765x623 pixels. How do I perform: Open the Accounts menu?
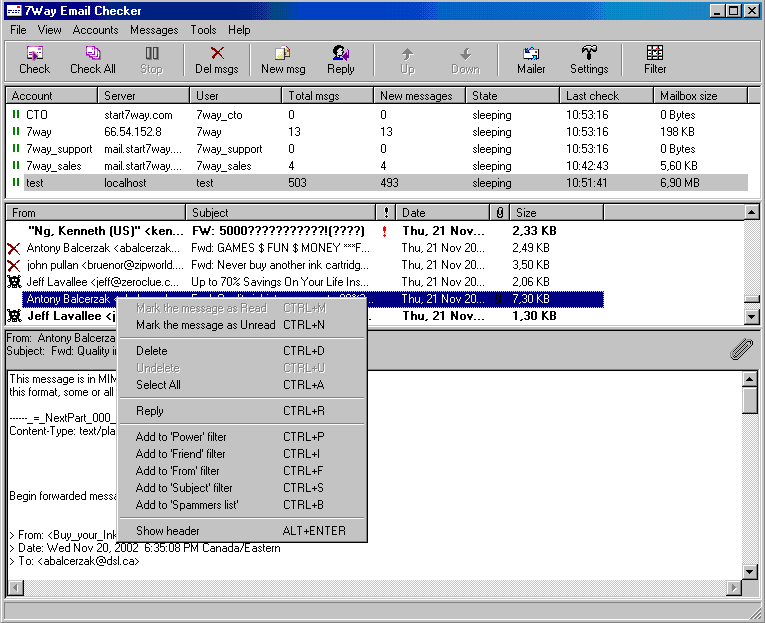coord(95,30)
